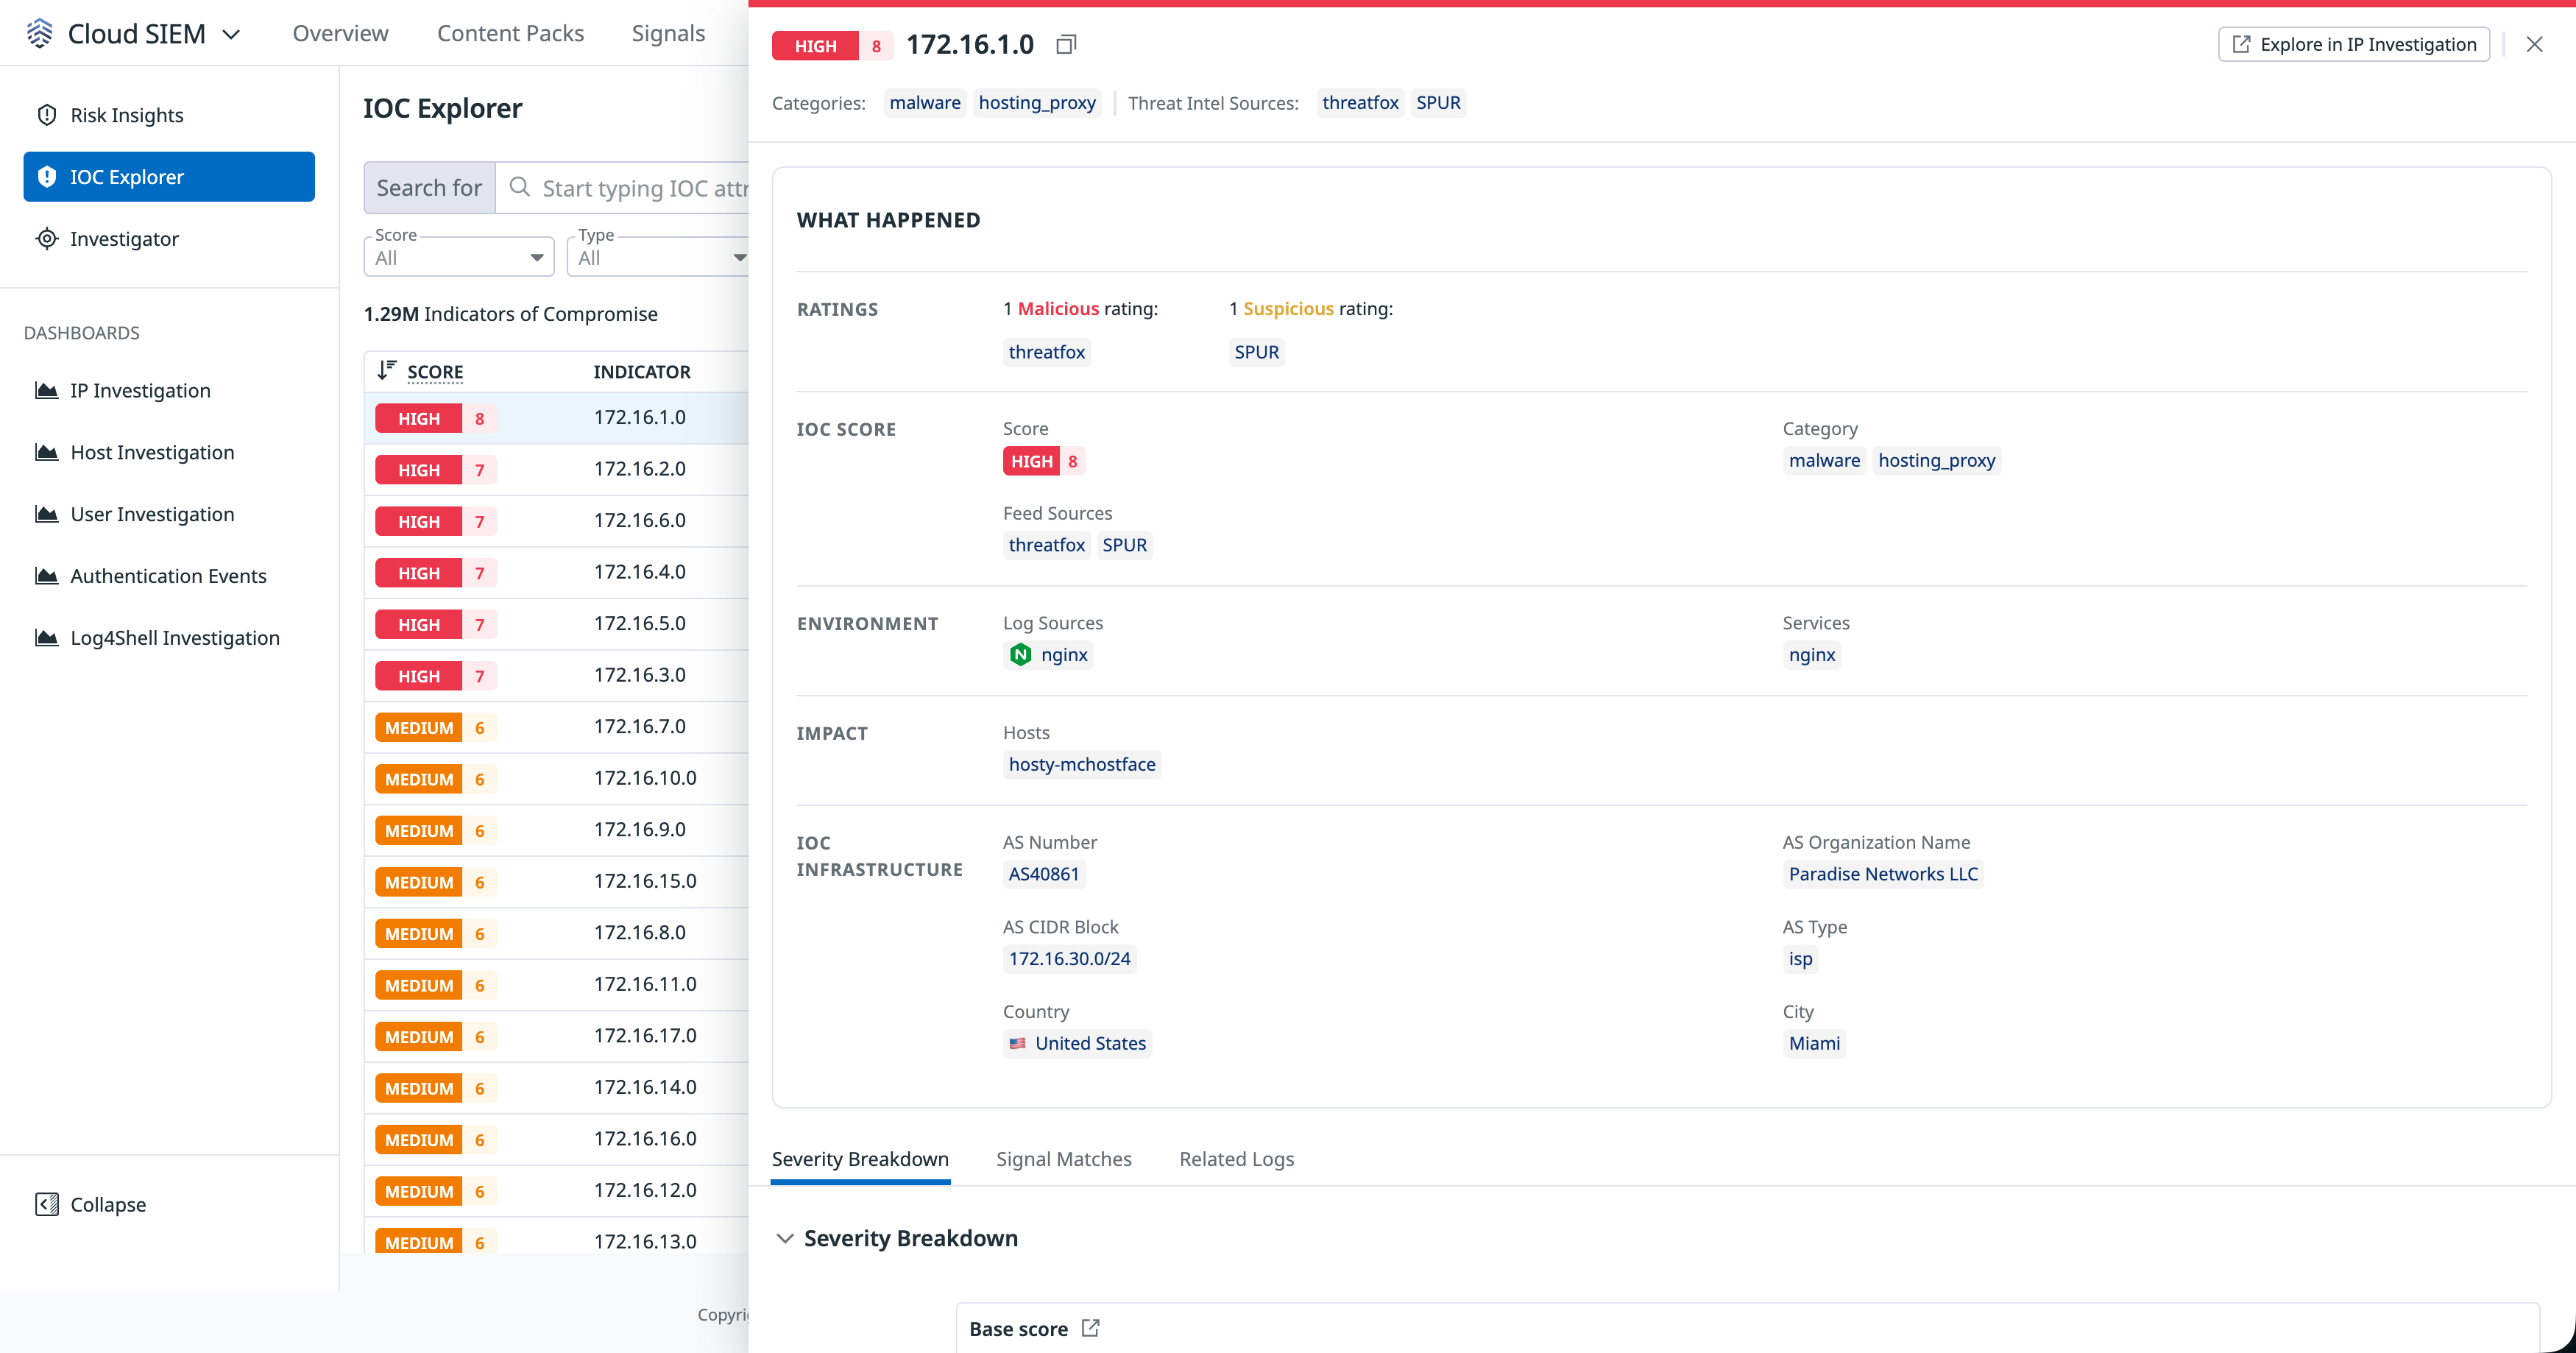Select the 172.16.7.0 indicator row
The width and height of the screenshot is (2576, 1353).
click(640, 727)
